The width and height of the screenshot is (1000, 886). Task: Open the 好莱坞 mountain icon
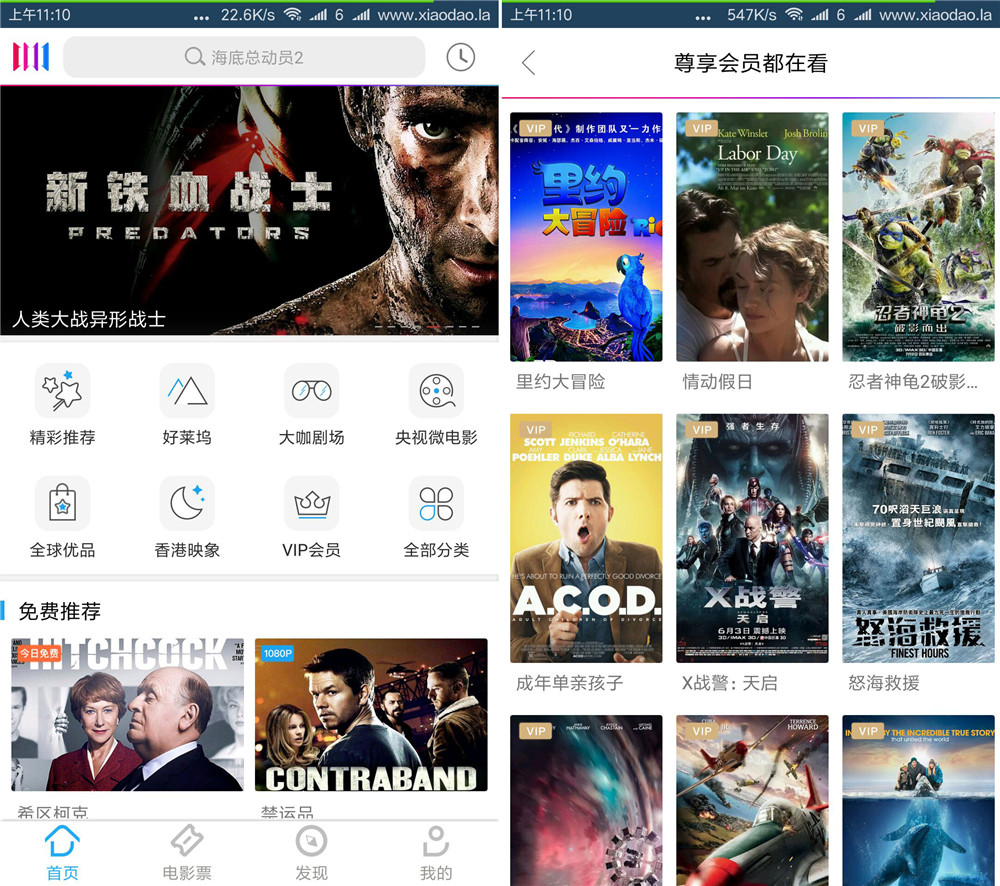point(187,391)
